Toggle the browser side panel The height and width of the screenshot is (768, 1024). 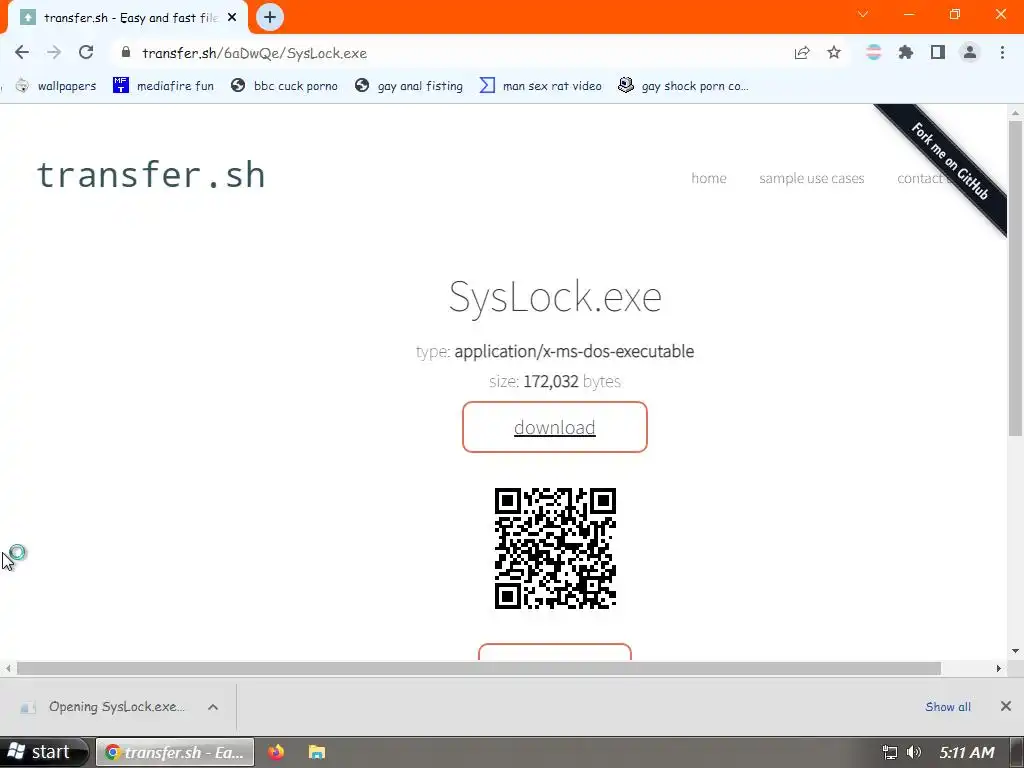coord(938,52)
